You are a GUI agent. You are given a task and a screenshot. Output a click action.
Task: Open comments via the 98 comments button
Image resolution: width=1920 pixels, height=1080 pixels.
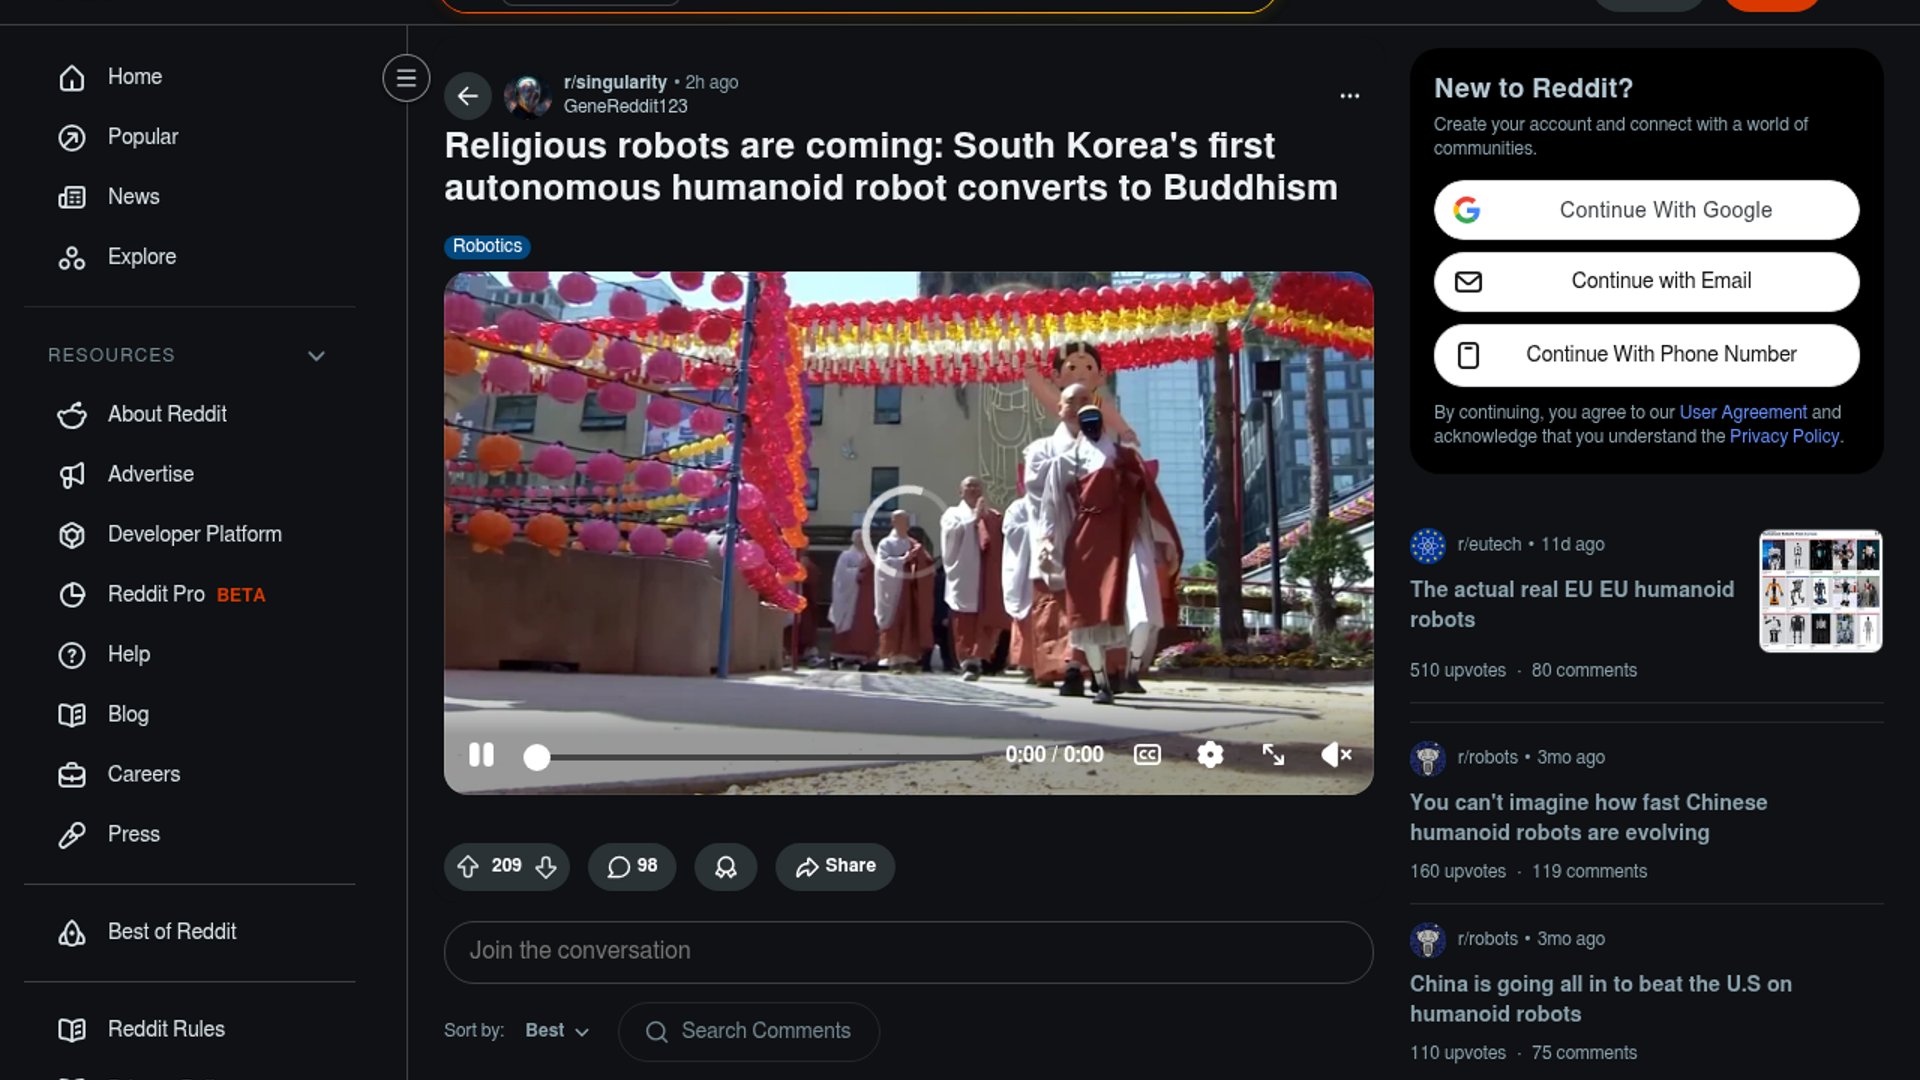[x=632, y=866]
